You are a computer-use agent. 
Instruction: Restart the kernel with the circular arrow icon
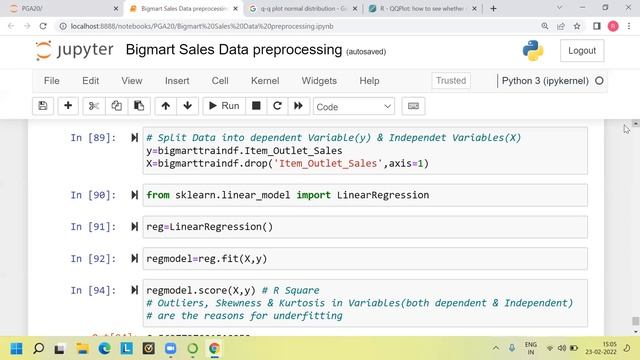point(277,106)
